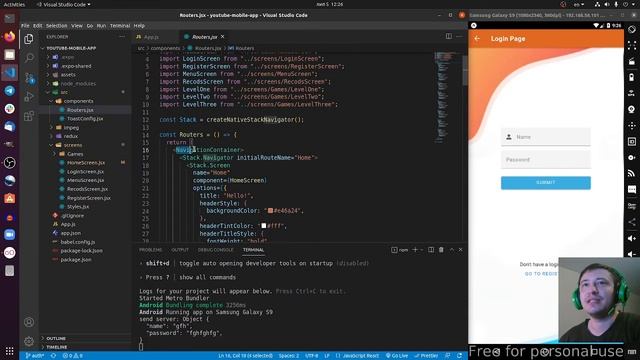Open Styles.jsx in the Explorer
Image resolution: width=640 pixels, height=360 pixels.
click(x=78, y=207)
